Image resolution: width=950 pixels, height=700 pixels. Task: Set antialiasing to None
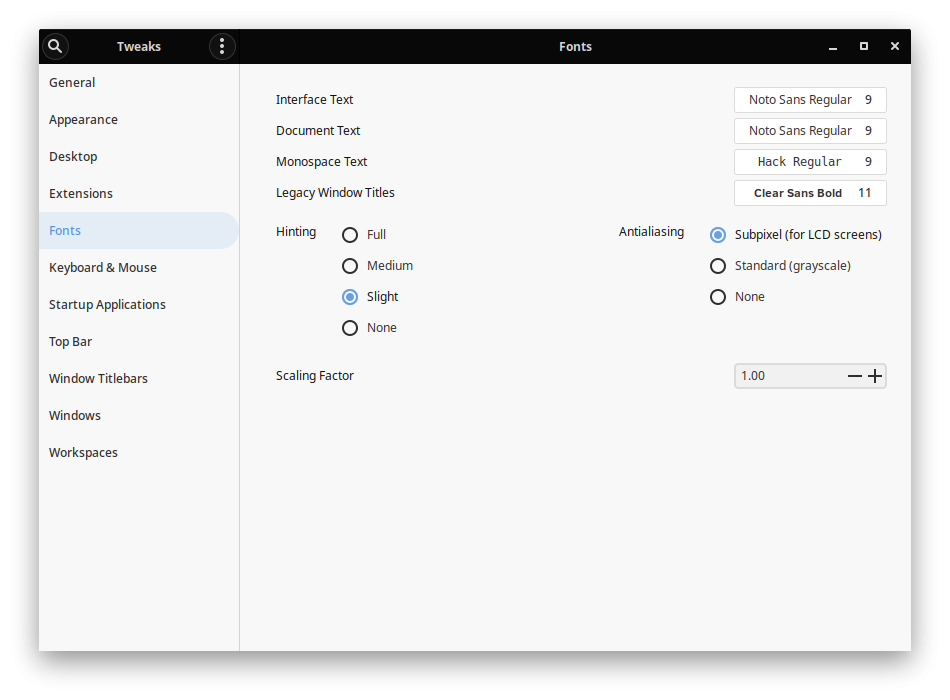(x=718, y=297)
